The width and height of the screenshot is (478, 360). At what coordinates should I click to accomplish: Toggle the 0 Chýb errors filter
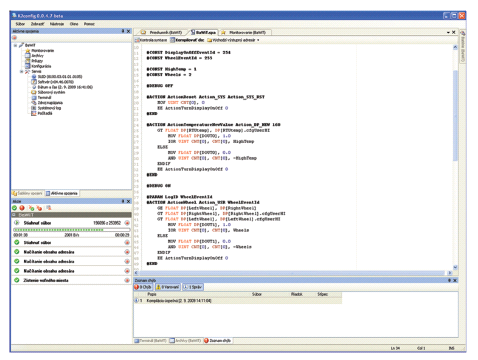[x=143, y=287]
